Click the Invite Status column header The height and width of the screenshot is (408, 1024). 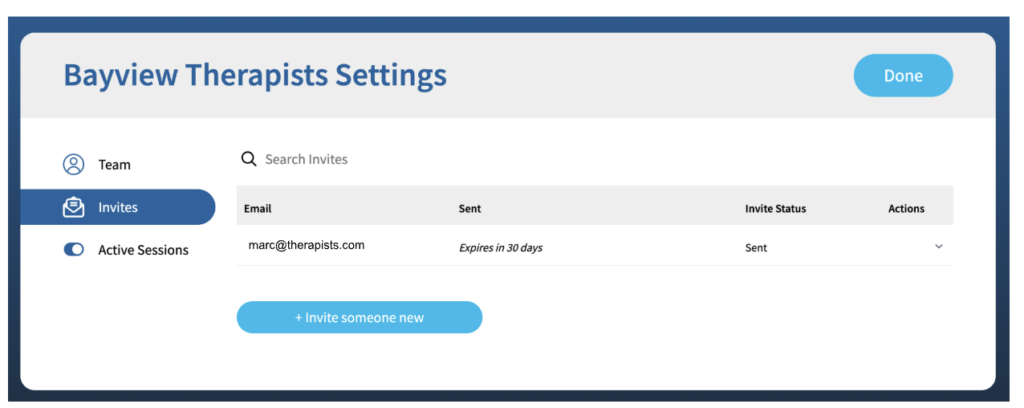coord(775,209)
